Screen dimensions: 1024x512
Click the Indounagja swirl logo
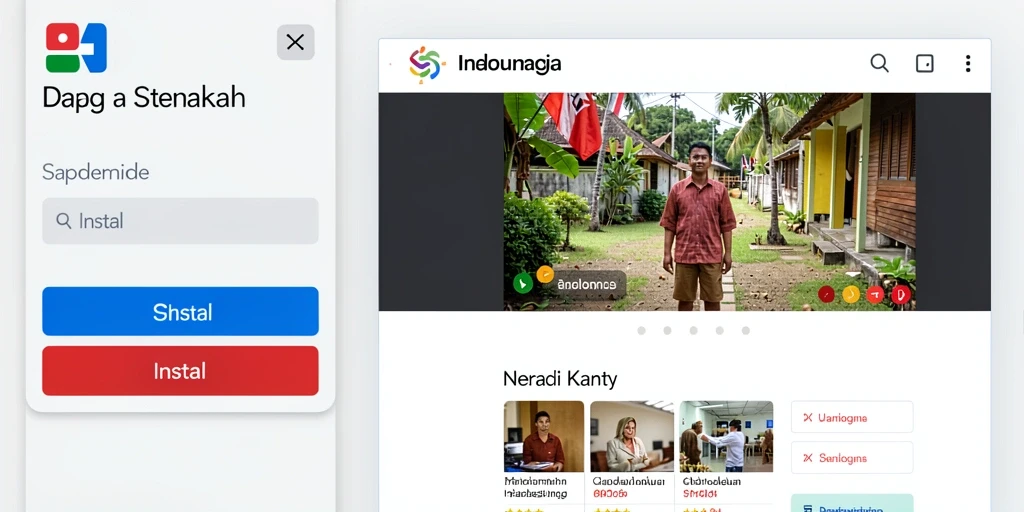[427, 64]
